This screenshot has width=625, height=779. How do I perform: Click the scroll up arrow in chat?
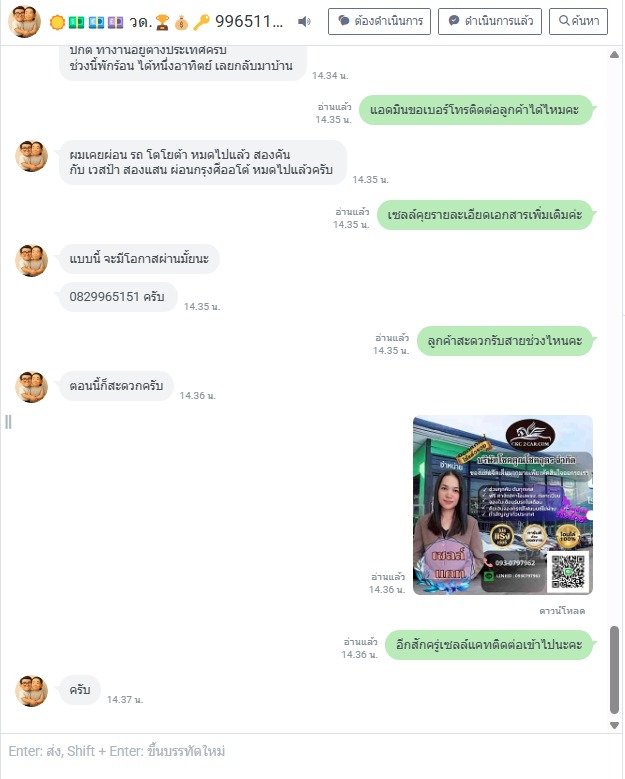[x=614, y=55]
